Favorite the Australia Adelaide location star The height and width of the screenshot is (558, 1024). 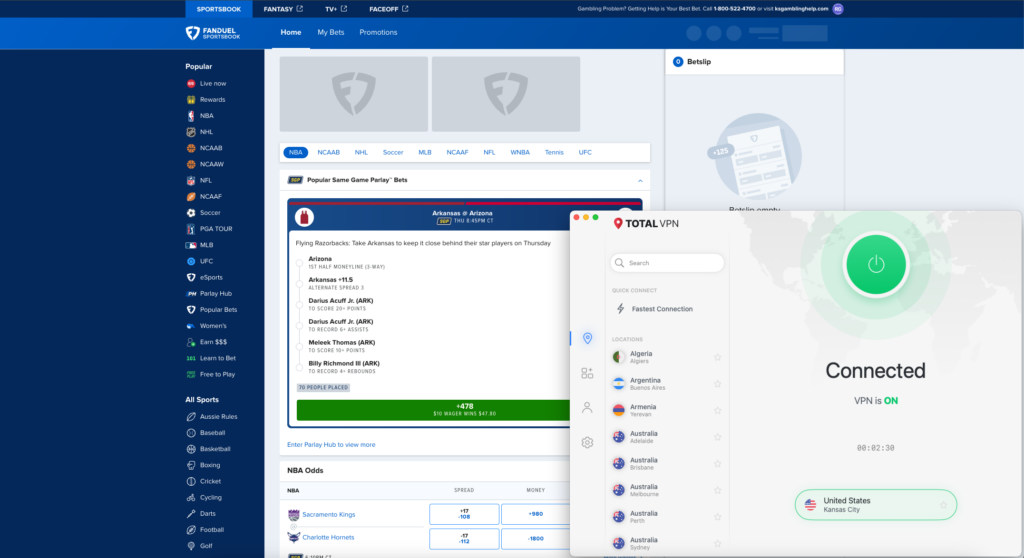[x=717, y=437]
